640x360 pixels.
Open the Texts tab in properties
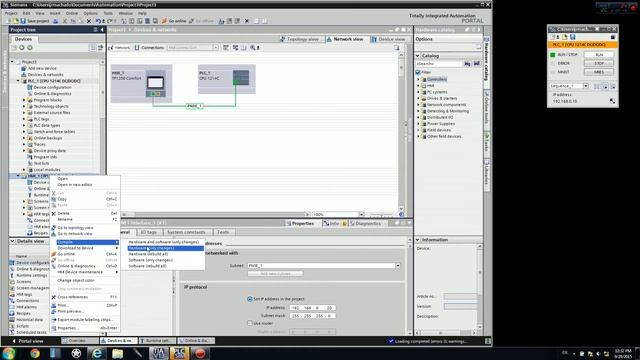(x=223, y=232)
